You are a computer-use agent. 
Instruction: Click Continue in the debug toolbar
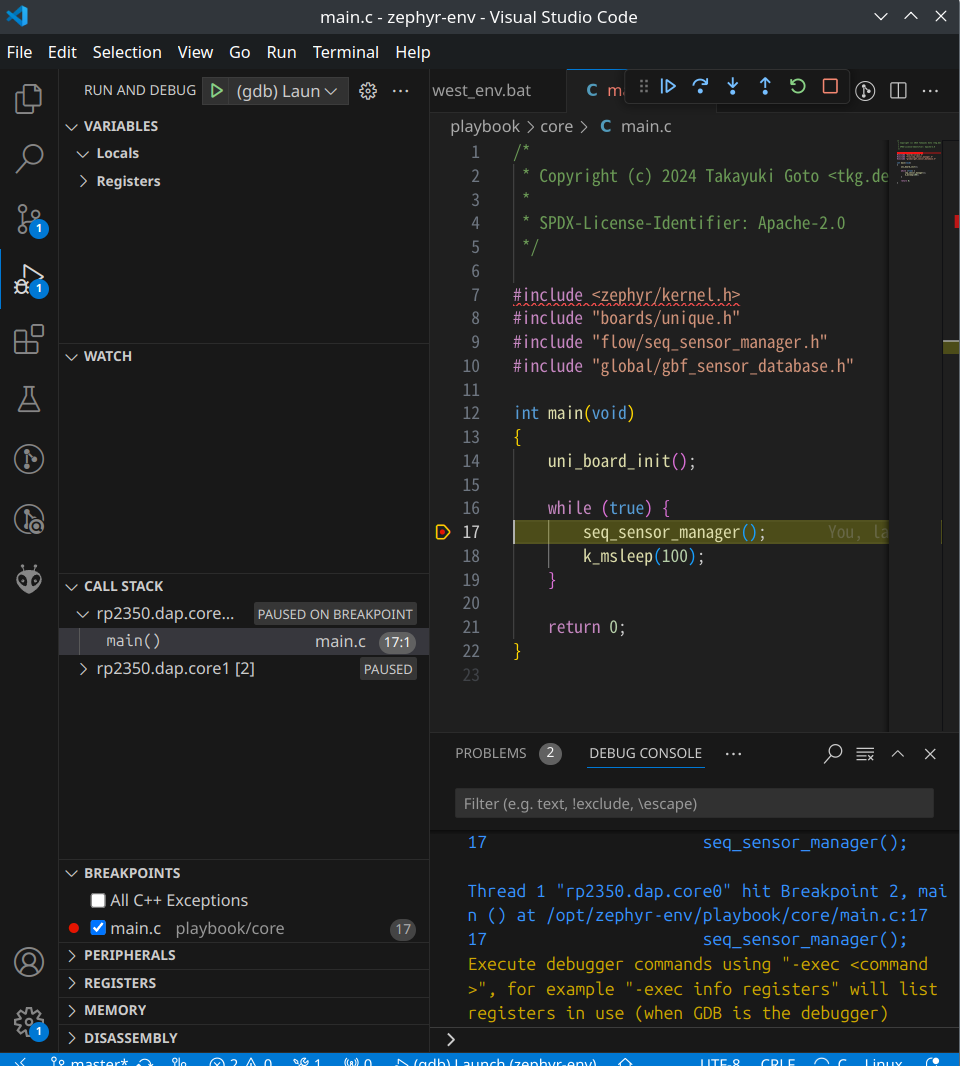click(668, 87)
